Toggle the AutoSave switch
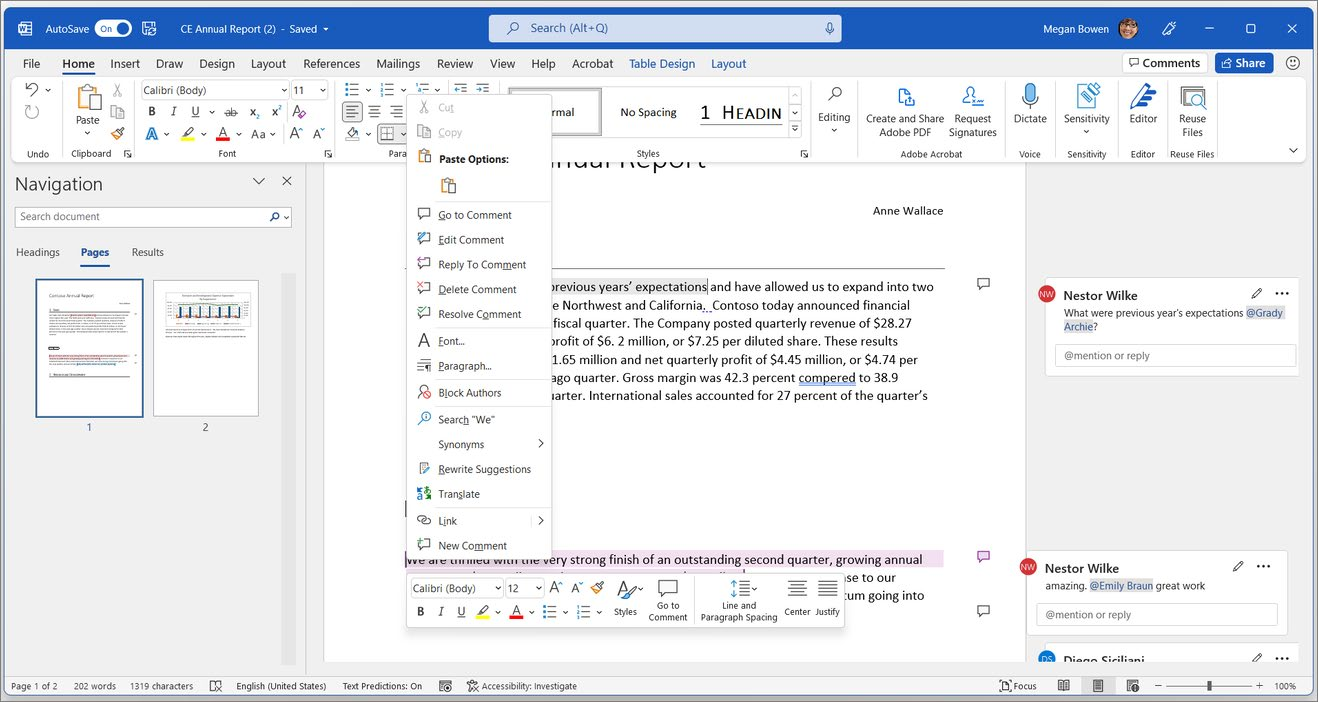Image resolution: width=1318 pixels, height=702 pixels. click(113, 29)
